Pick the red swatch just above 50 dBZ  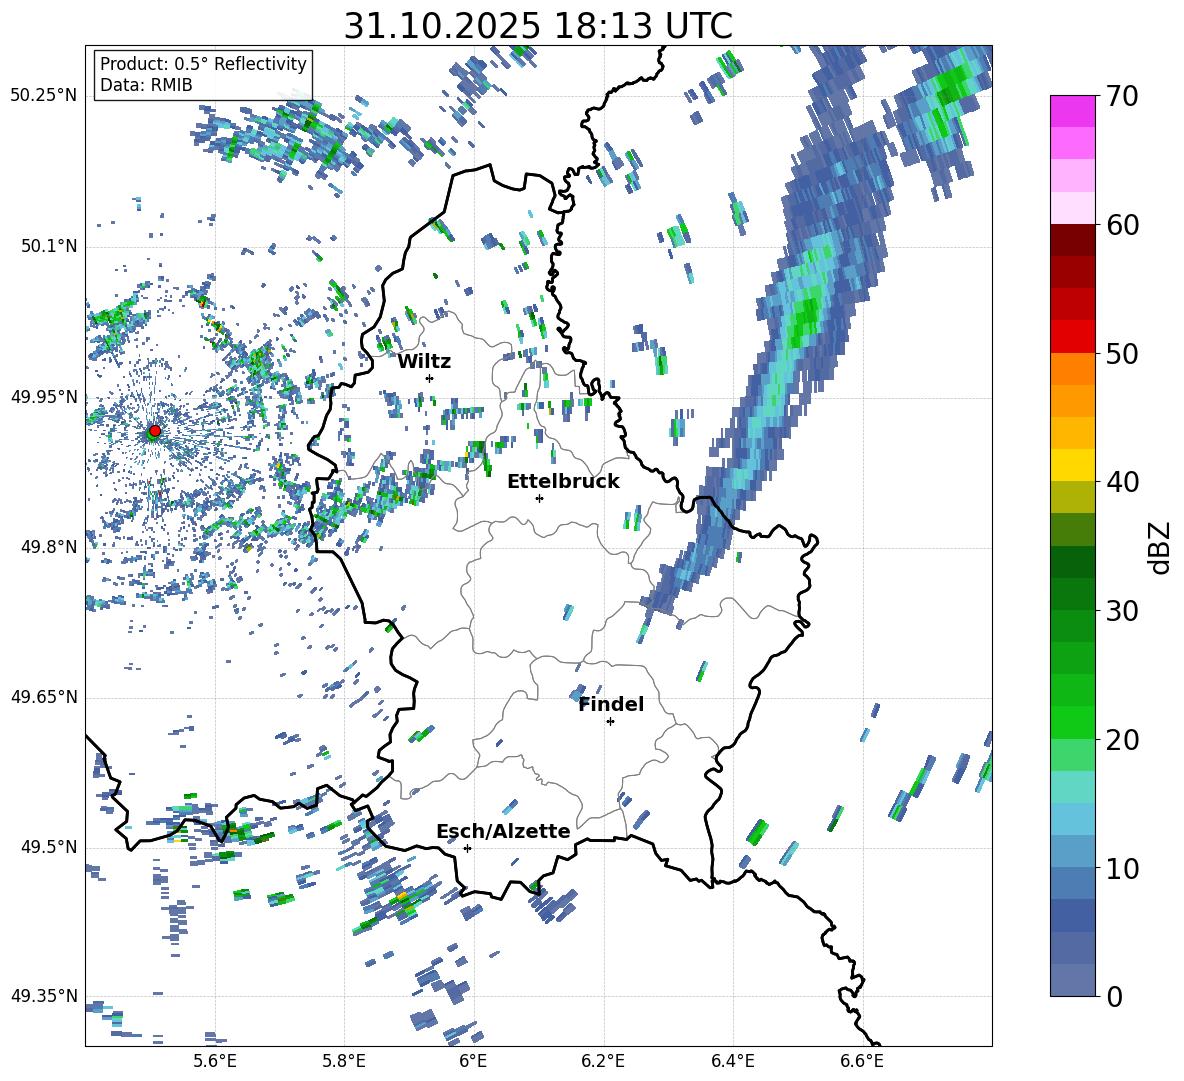coord(1072,336)
